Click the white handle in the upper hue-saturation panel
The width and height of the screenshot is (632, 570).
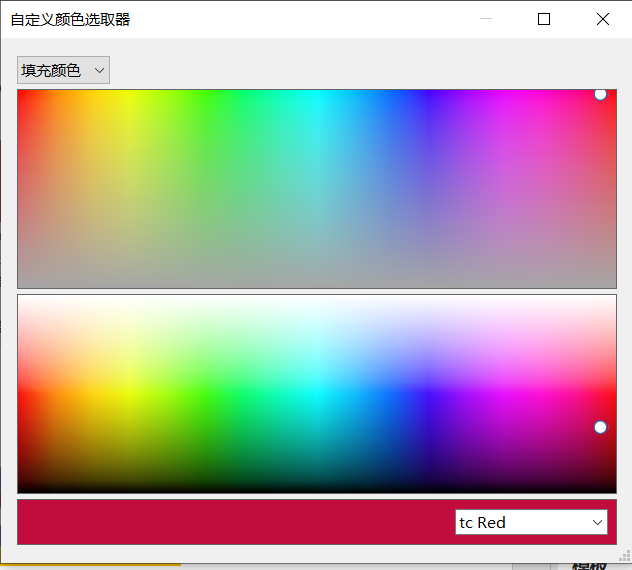point(600,94)
